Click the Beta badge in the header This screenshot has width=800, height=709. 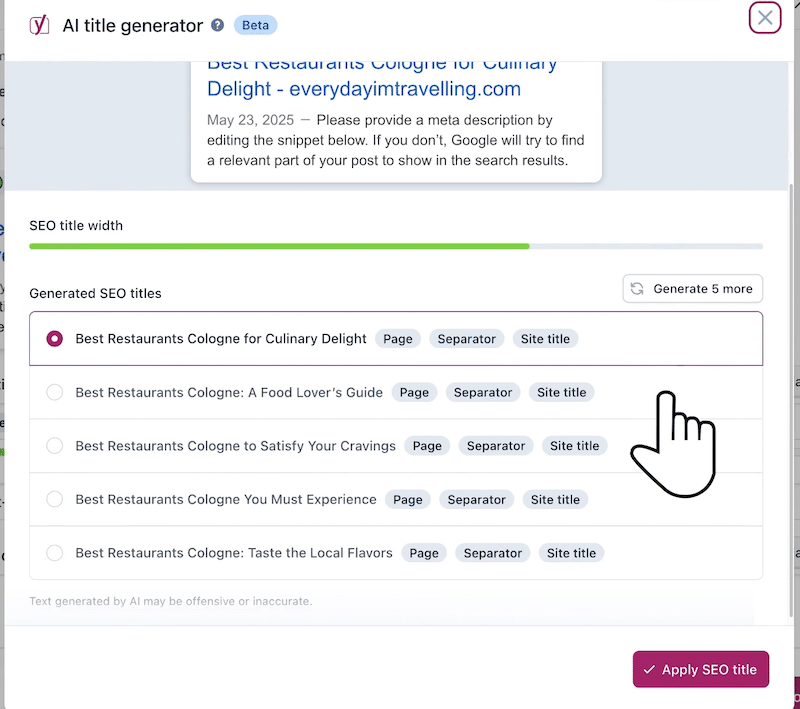255,25
